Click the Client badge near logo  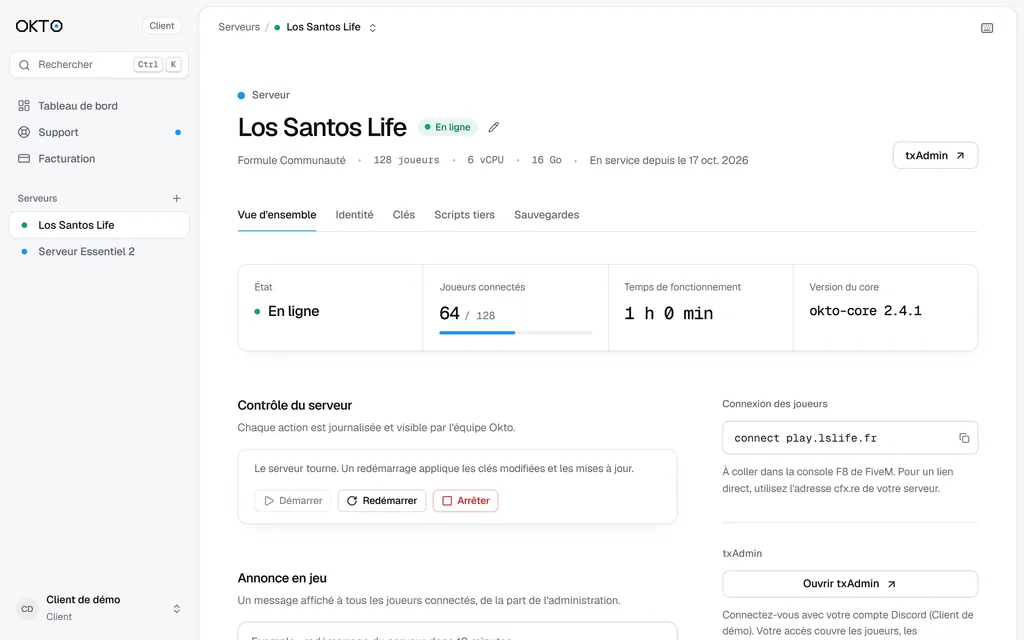[x=161, y=25]
